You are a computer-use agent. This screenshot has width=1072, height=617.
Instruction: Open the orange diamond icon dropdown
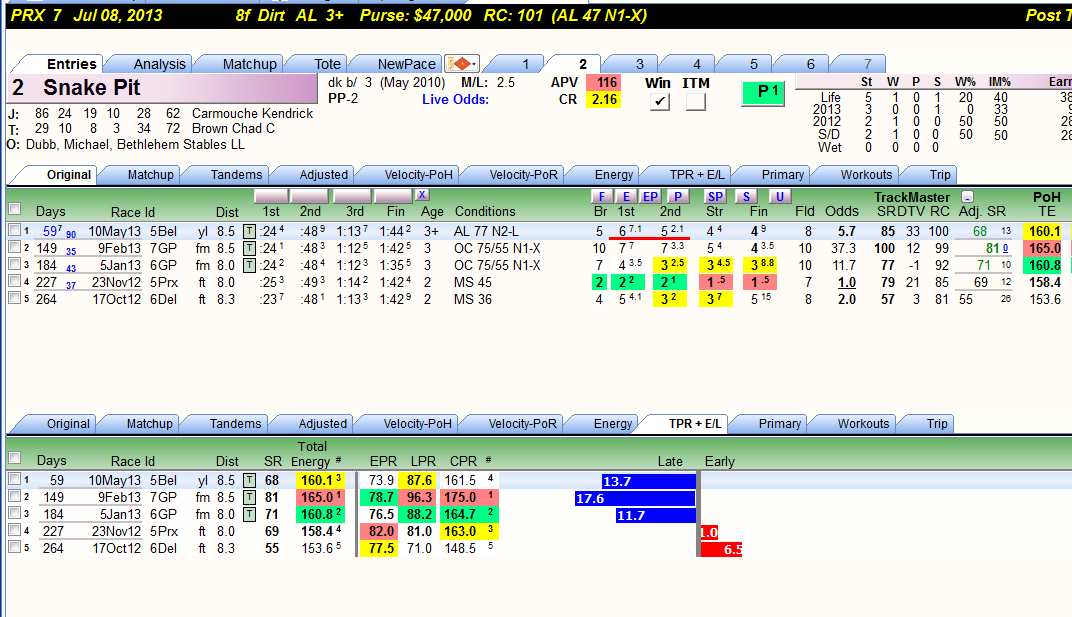point(462,64)
